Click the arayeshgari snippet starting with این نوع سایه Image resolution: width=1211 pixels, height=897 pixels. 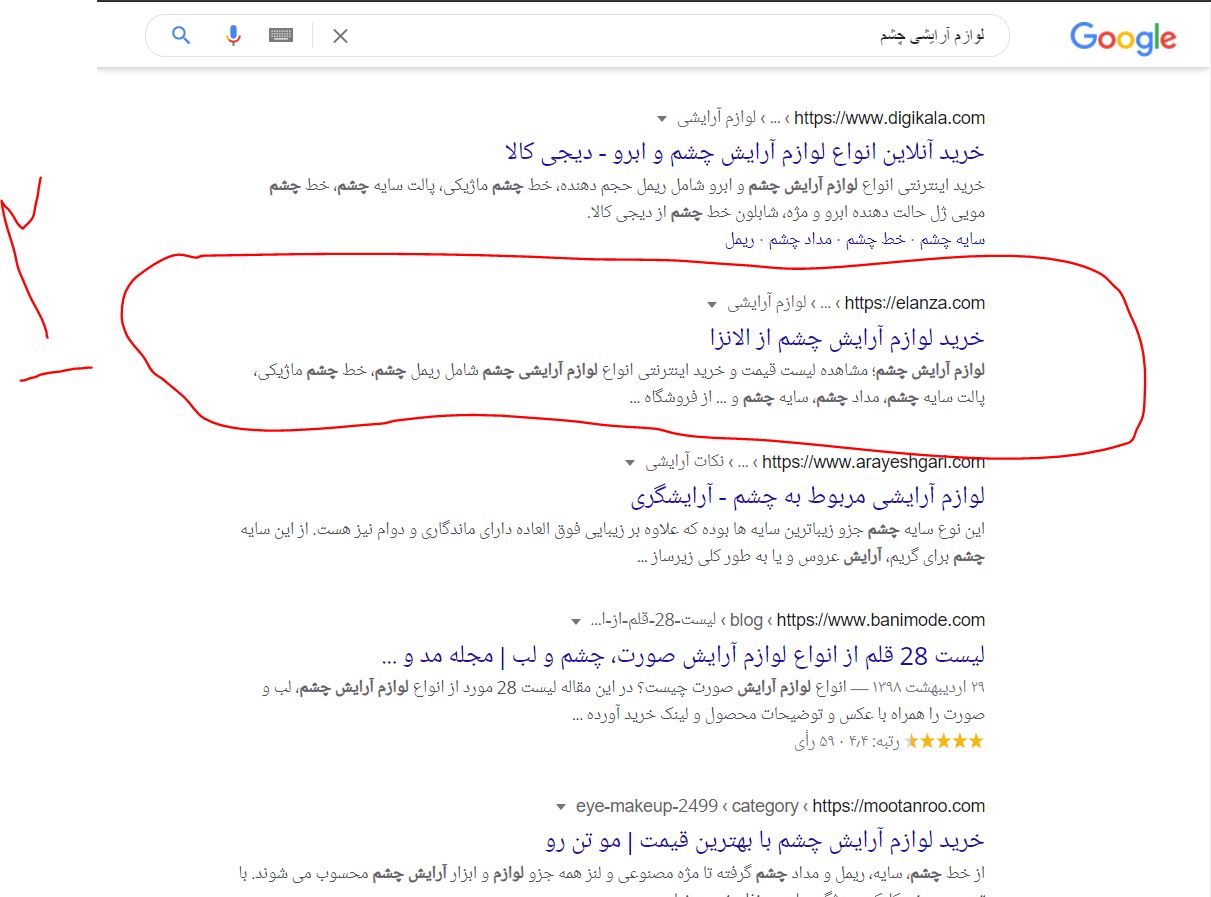[613, 543]
